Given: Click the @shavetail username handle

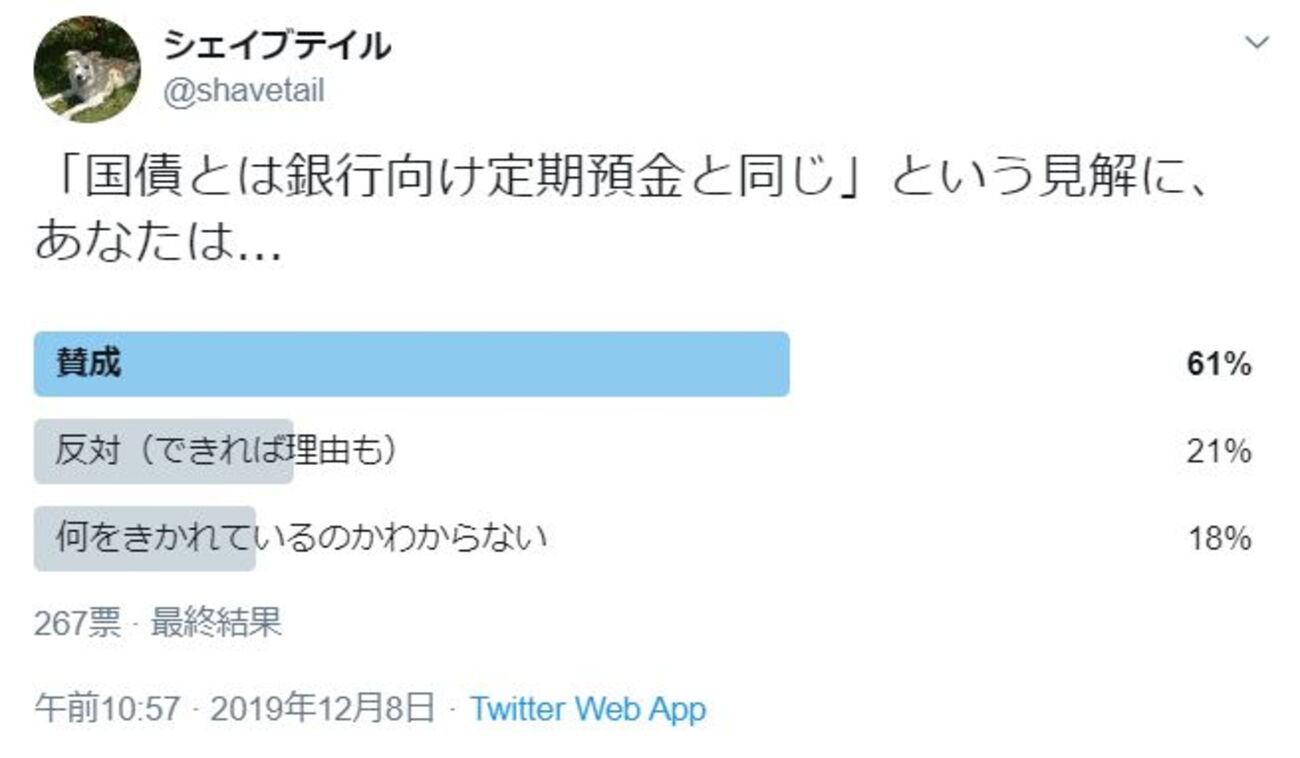Looking at the screenshot, I should (x=243, y=92).
